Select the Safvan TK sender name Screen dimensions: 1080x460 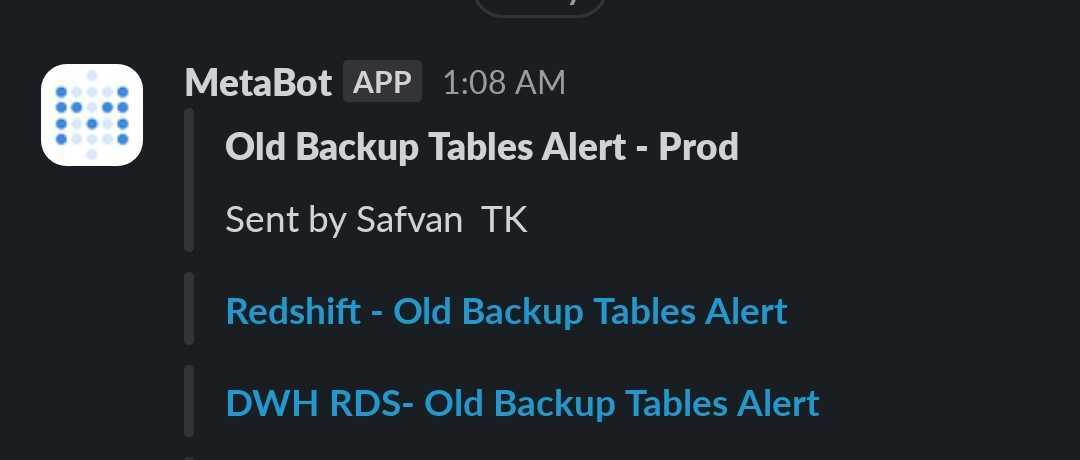point(442,220)
